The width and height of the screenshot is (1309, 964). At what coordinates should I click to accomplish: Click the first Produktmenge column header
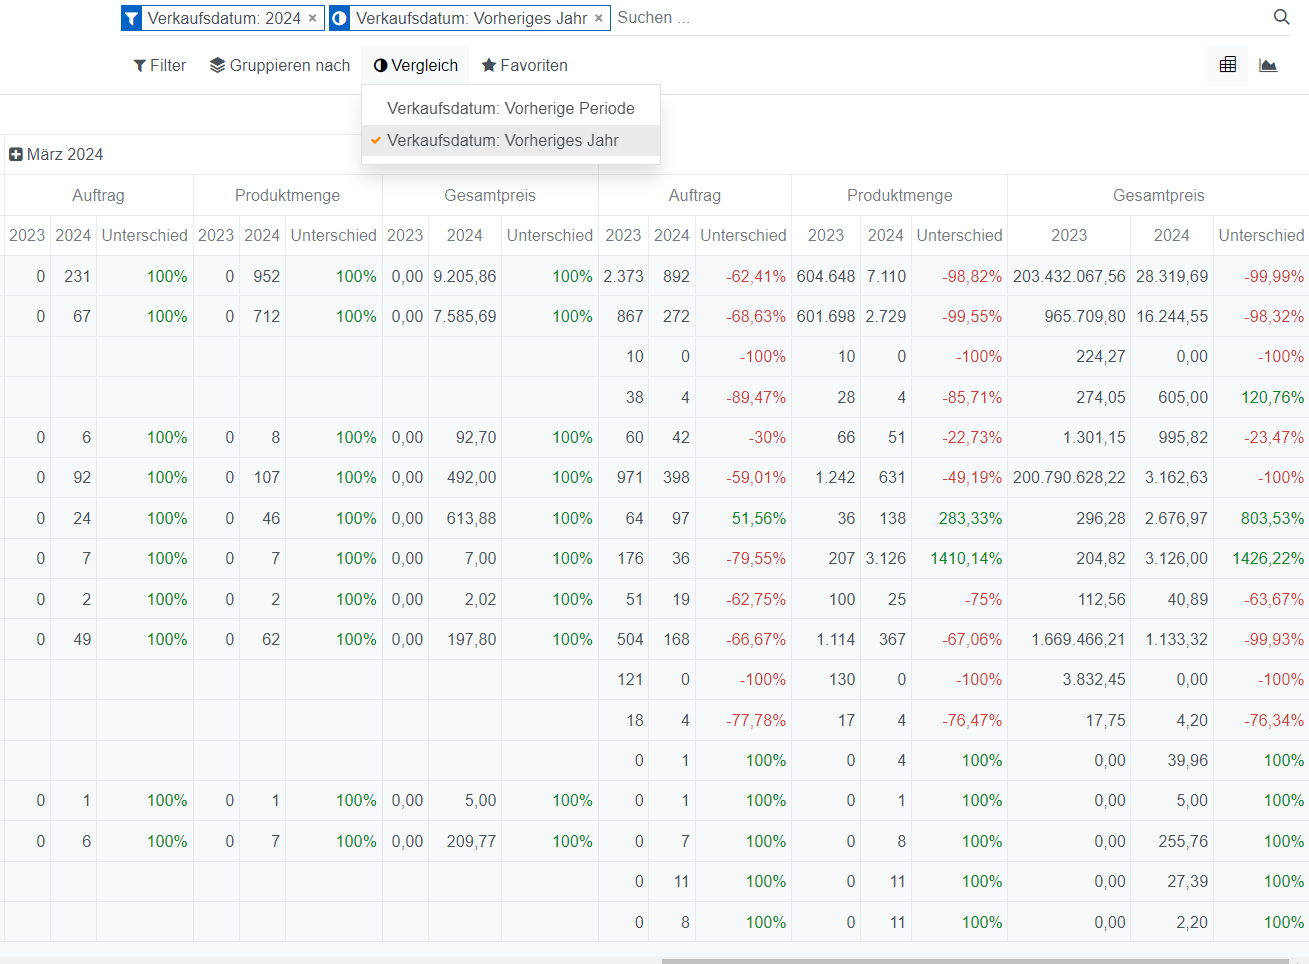tap(287, 195)
